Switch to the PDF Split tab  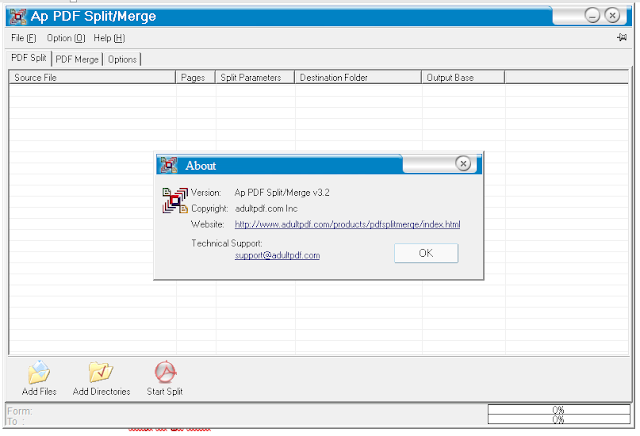click(29, 58)
